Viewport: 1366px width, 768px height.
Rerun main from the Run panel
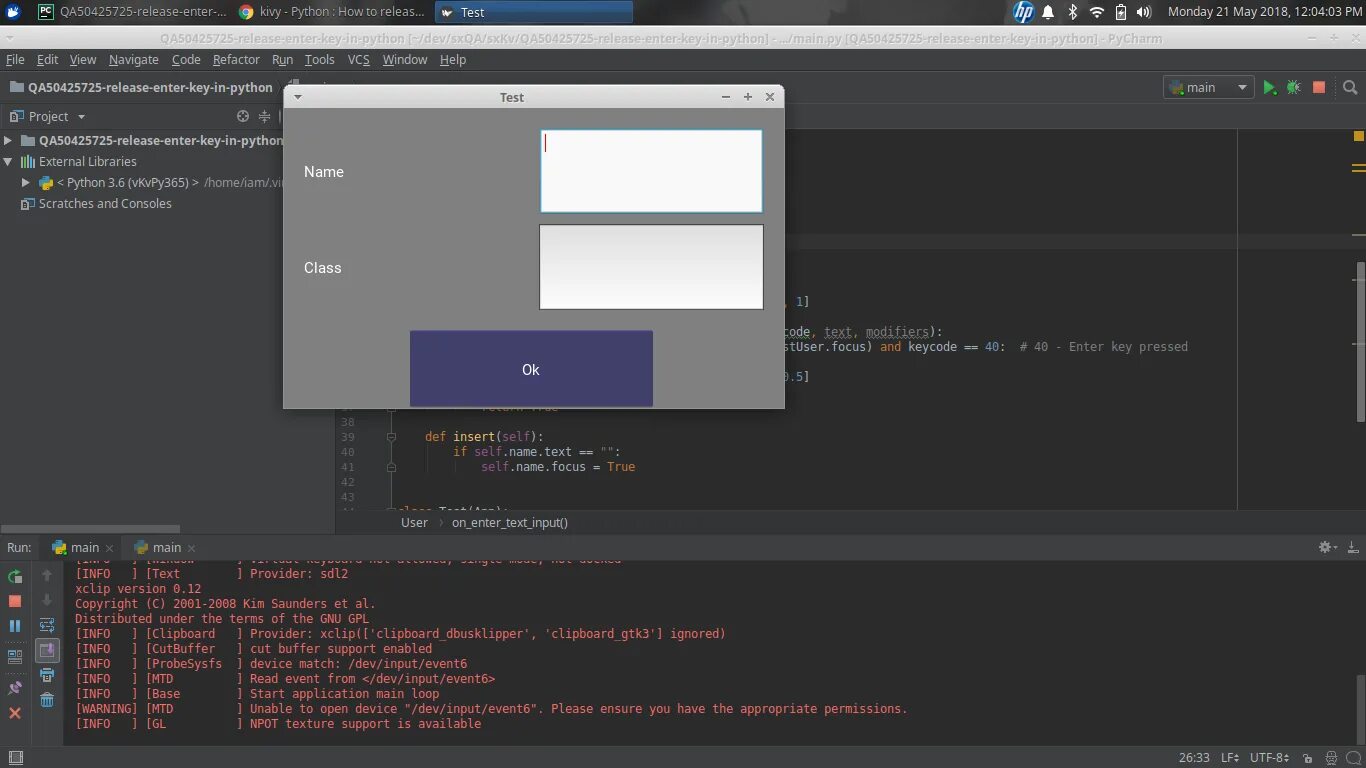click(x=15, y=576)
